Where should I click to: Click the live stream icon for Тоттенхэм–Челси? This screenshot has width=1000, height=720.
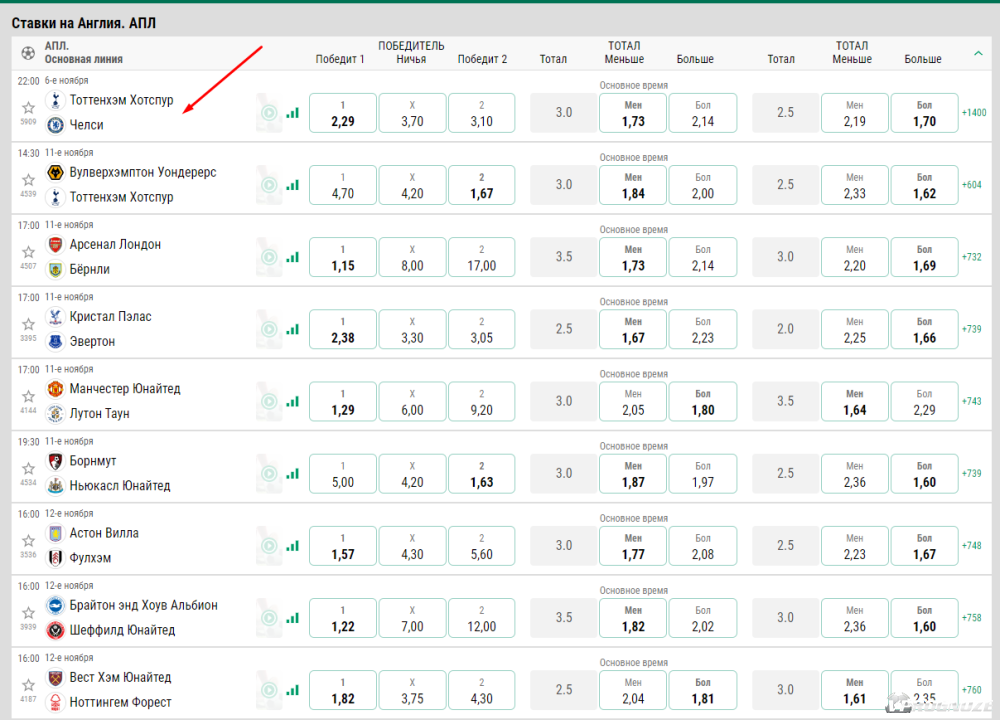coord(269,113)
